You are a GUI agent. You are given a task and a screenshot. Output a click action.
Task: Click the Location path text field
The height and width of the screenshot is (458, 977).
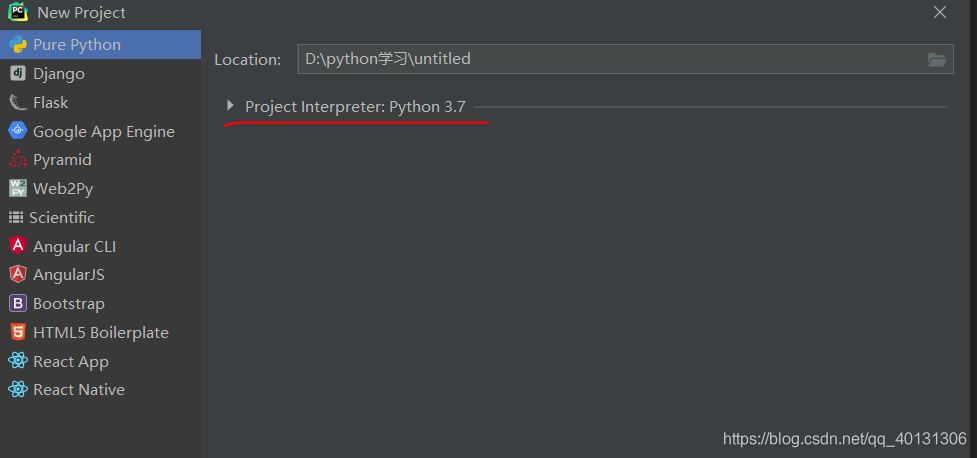point(610,60)
